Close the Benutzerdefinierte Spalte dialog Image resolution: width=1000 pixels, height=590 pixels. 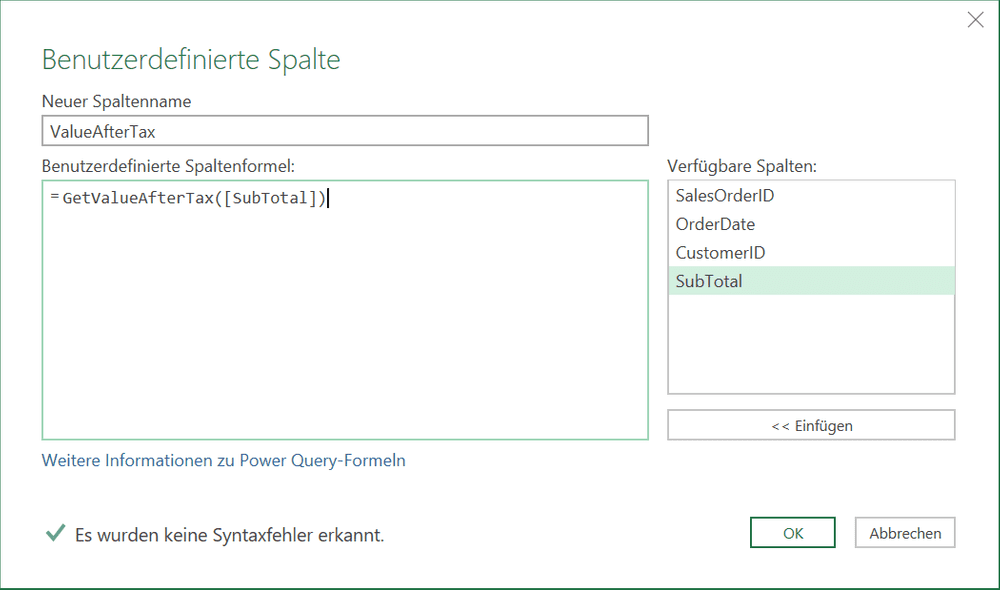pos(975,19)
